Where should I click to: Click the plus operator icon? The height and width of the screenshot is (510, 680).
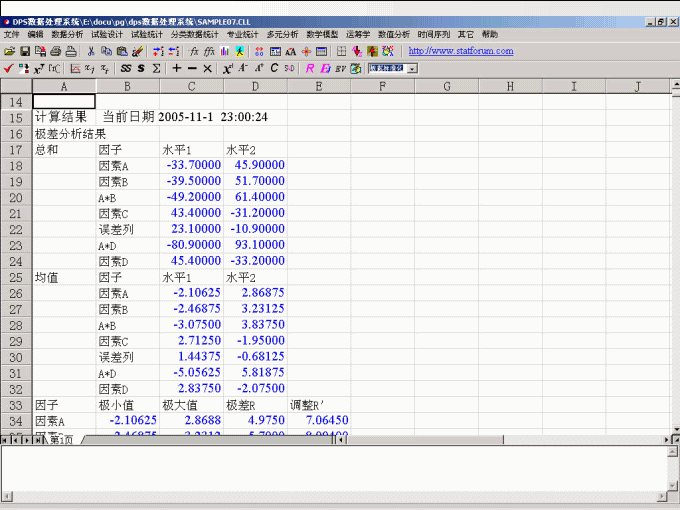(177, 68)
